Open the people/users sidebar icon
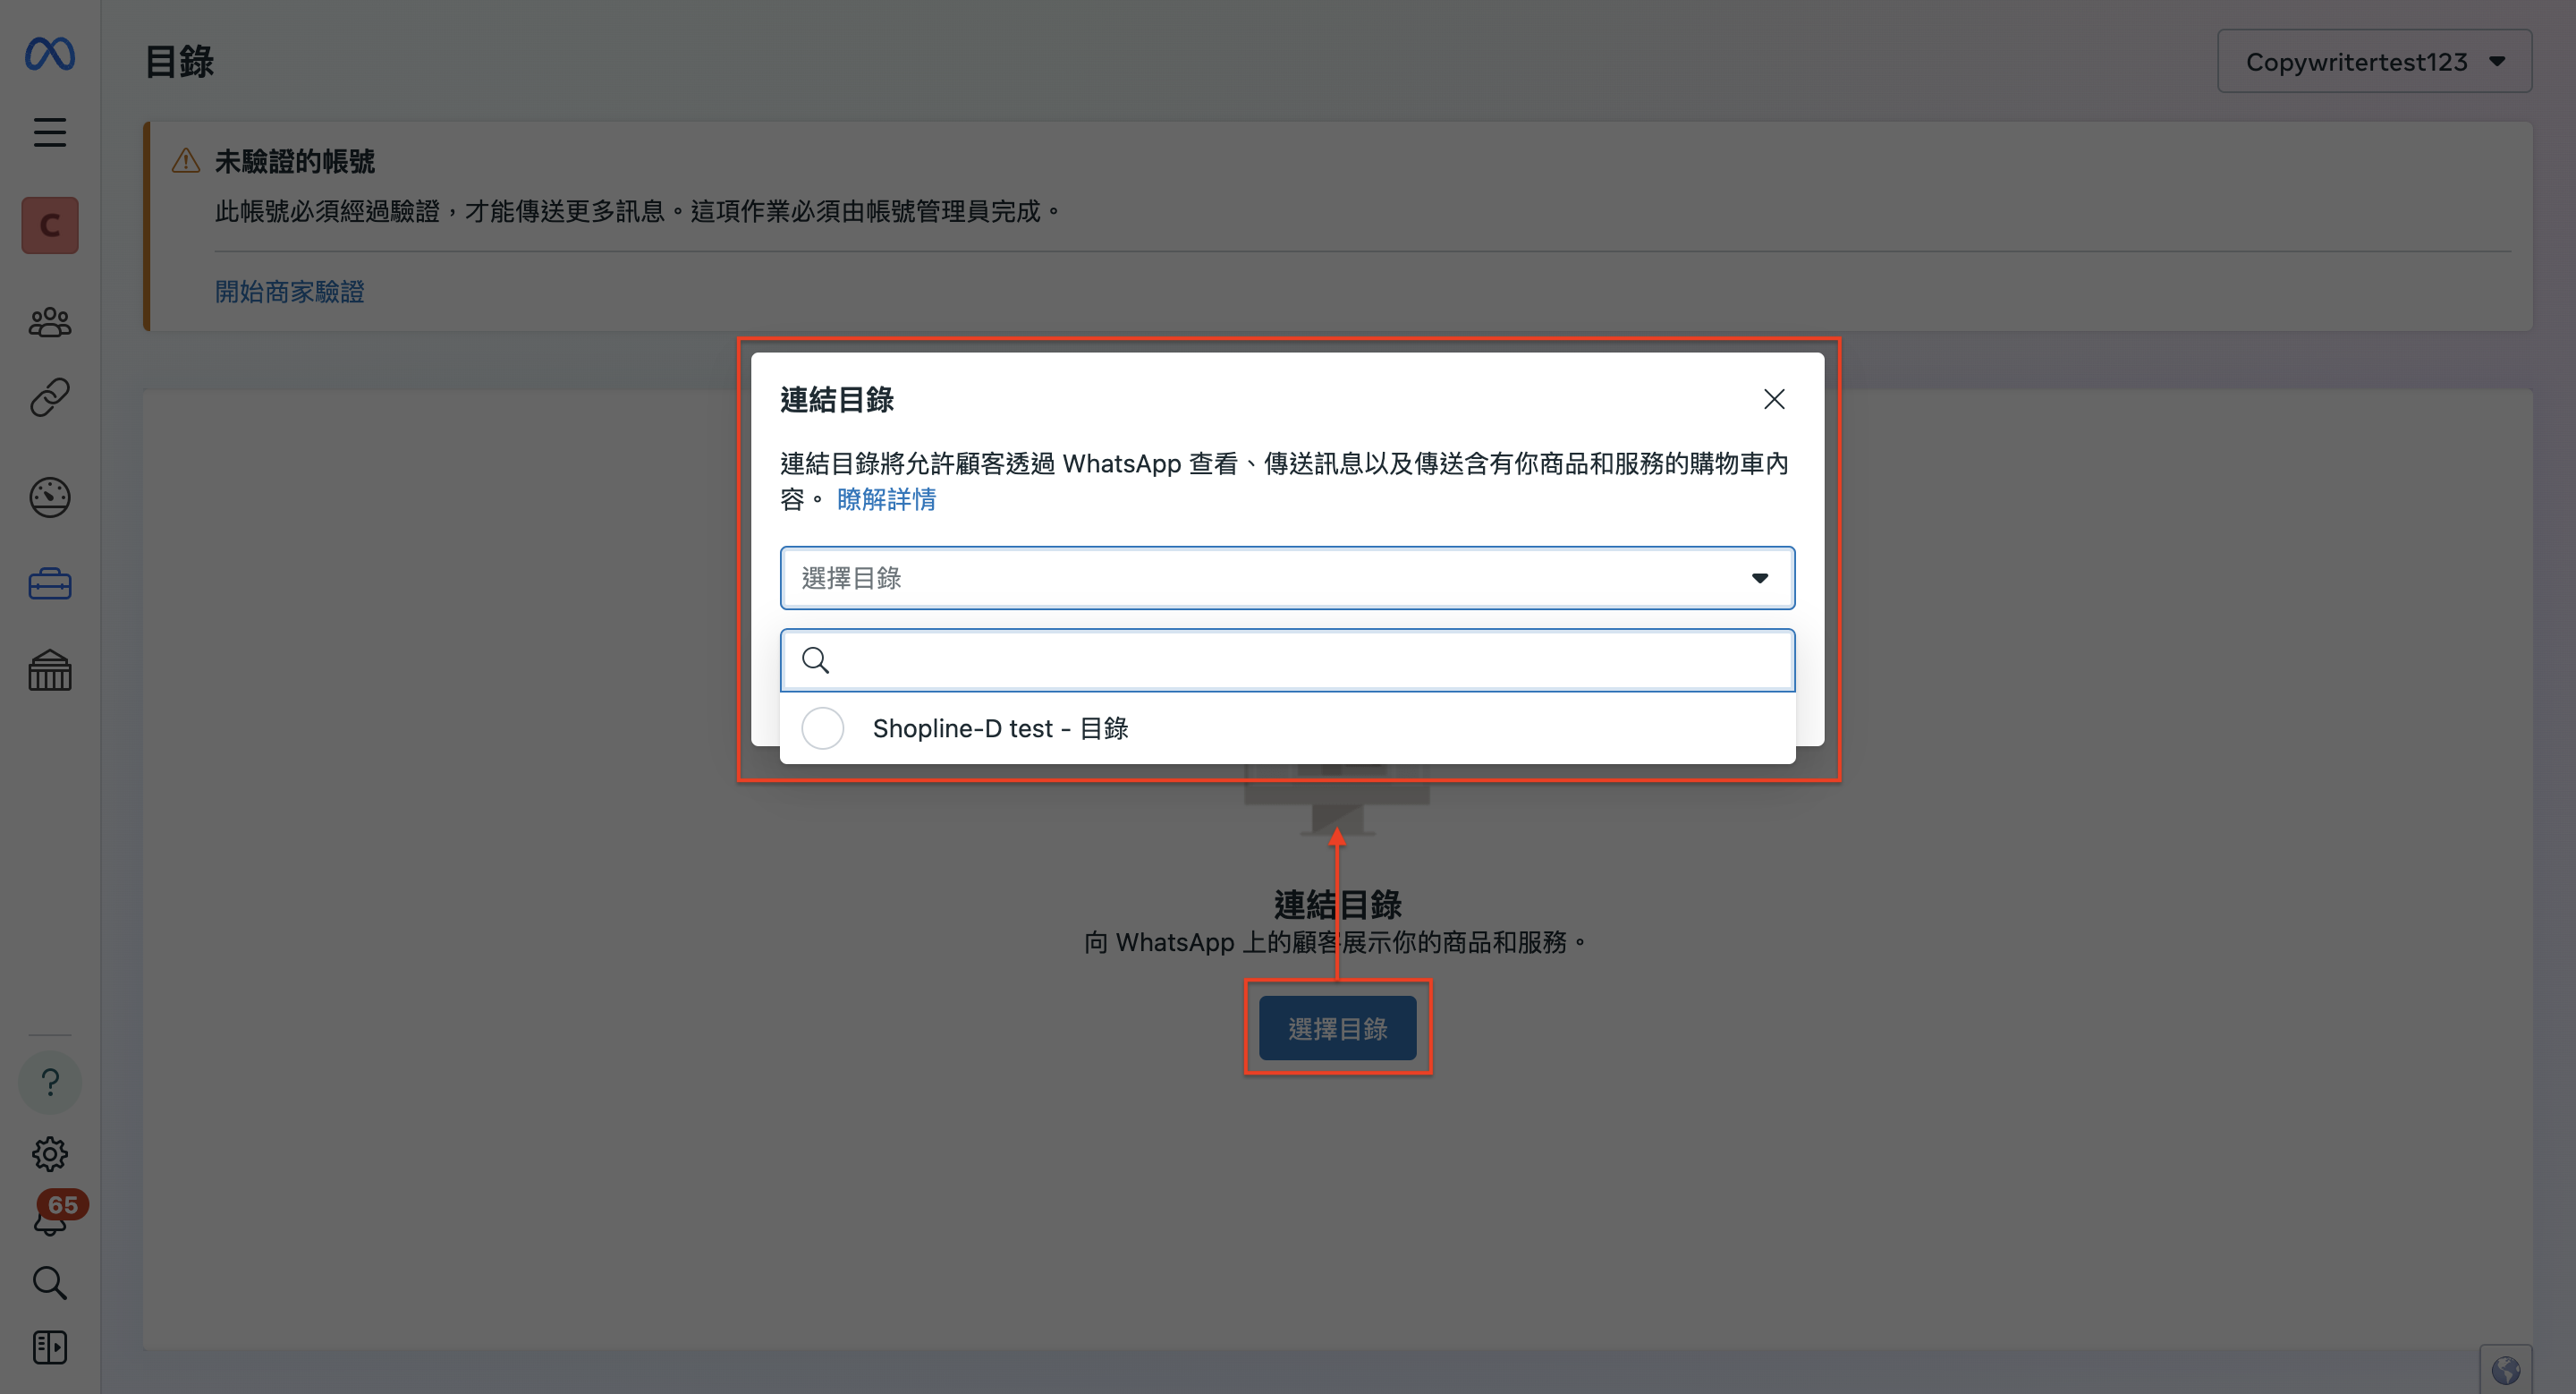This screenshot has height=1394, width=2576. click(50, 322)
